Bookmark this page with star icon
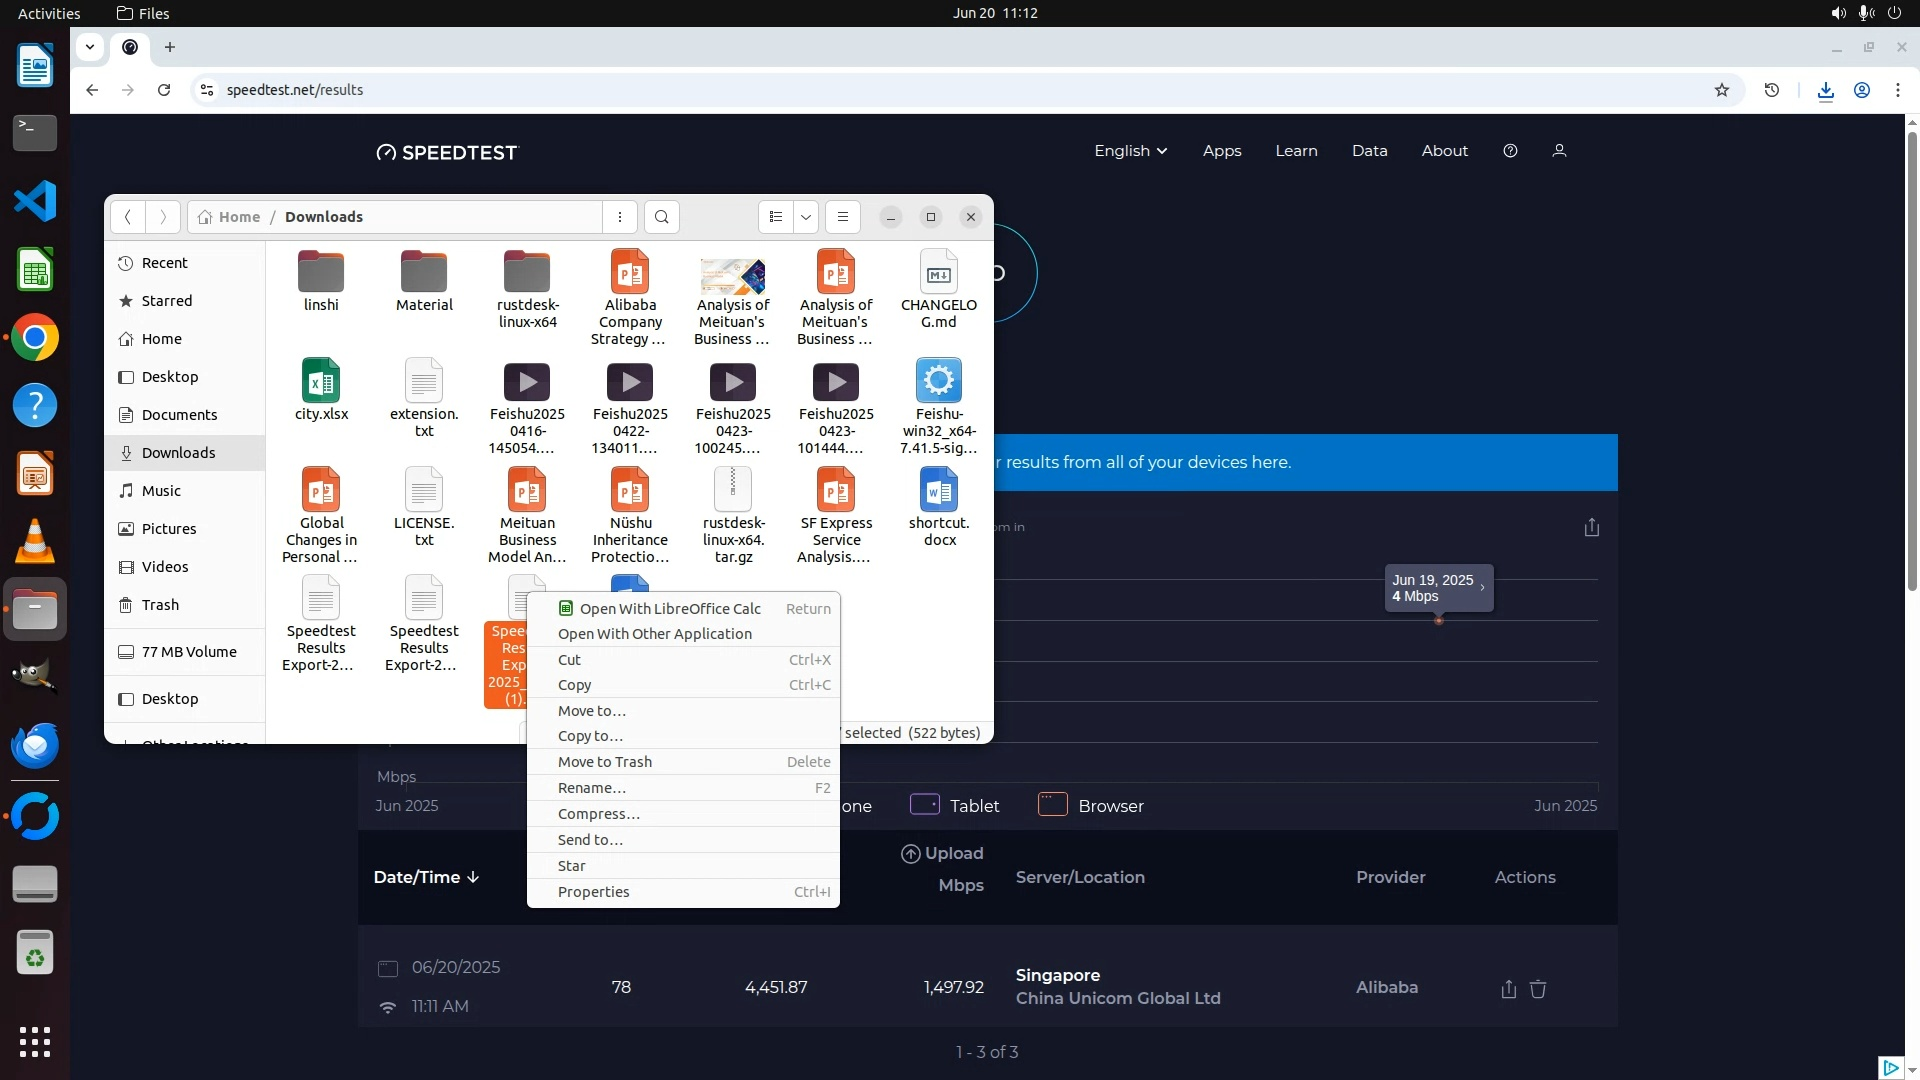 [1721, 90]
